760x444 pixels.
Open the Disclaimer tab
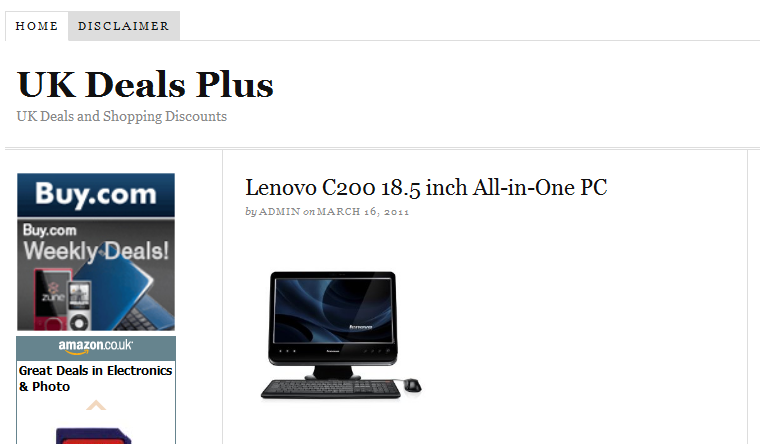(x=124, y=26)
